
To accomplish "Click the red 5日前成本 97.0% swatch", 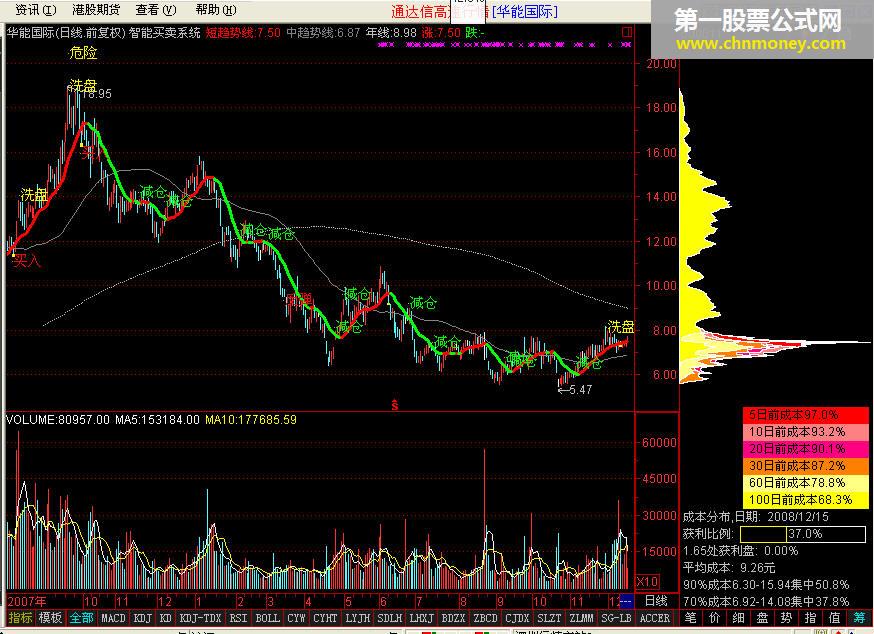I will [805, 415].
